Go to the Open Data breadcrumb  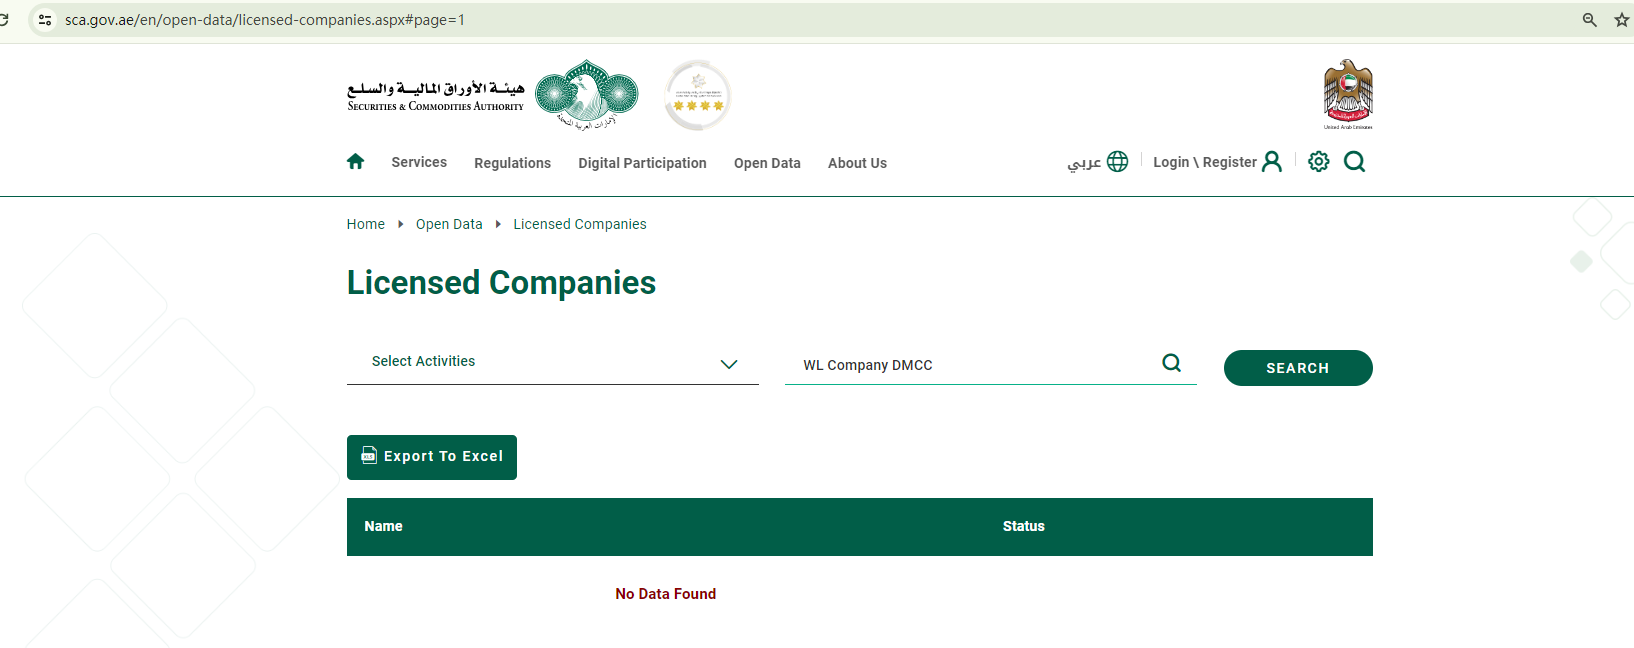click(449, 224)
